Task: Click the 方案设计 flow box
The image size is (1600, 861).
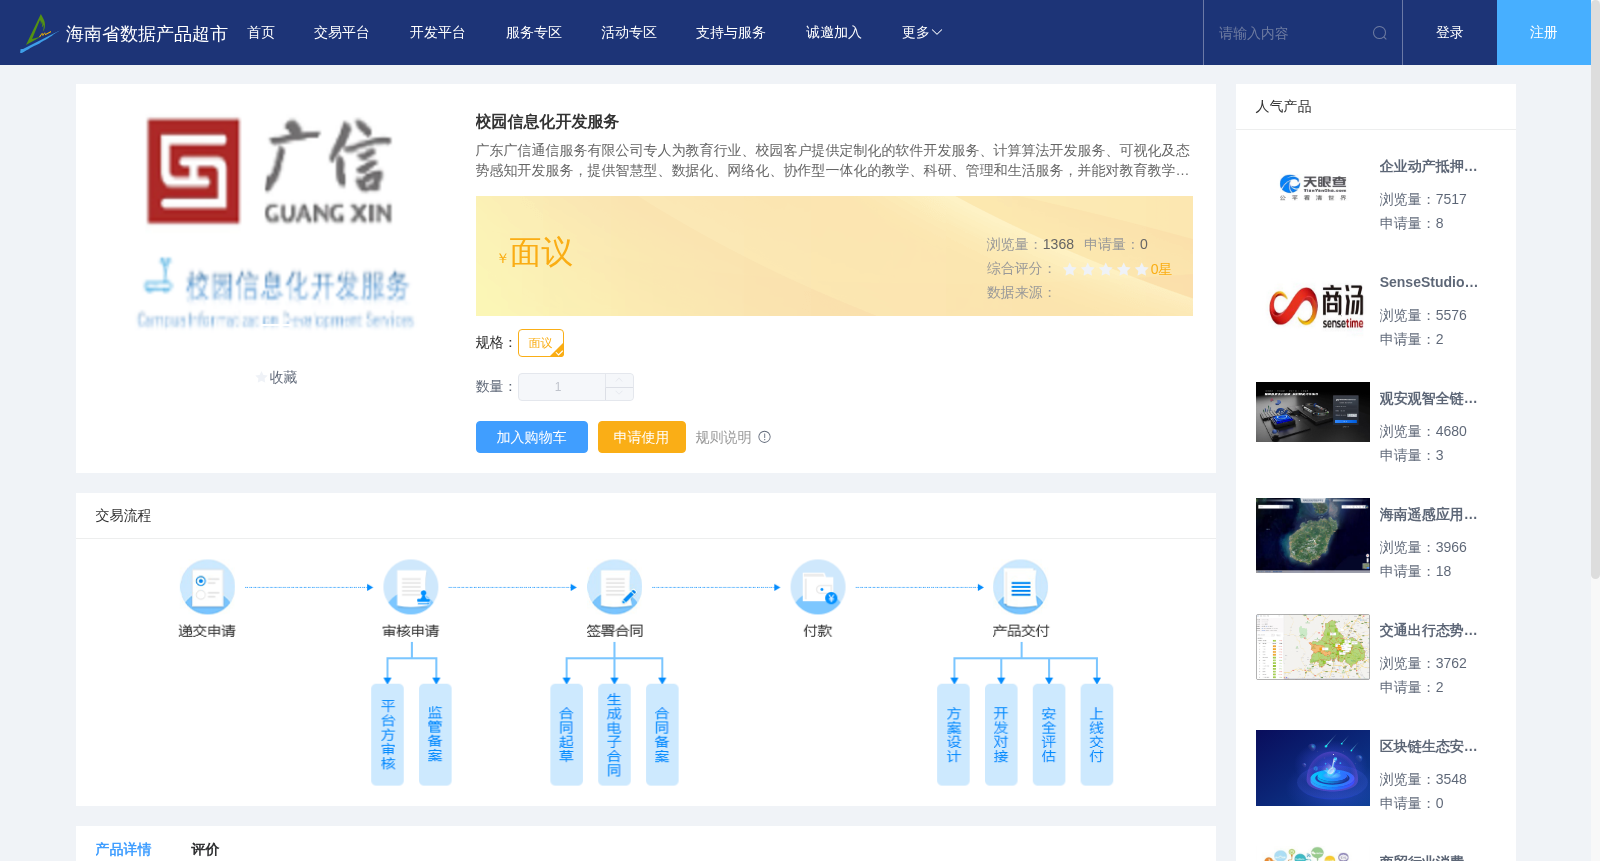Action: coord(953,735)
